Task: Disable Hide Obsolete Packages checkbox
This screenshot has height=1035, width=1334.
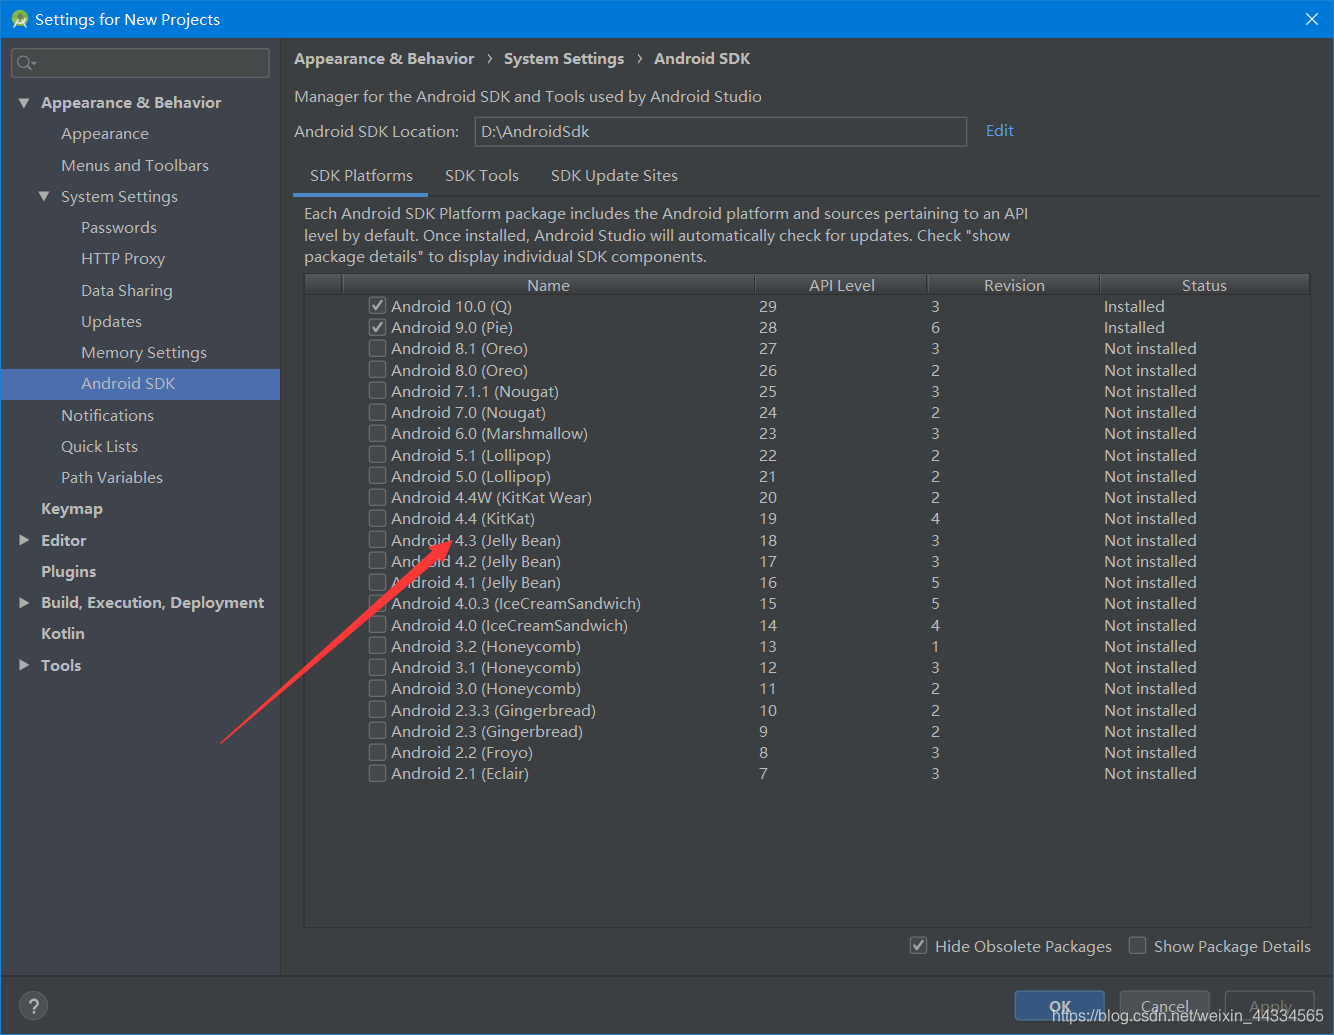Action: (x=918, y=945)
